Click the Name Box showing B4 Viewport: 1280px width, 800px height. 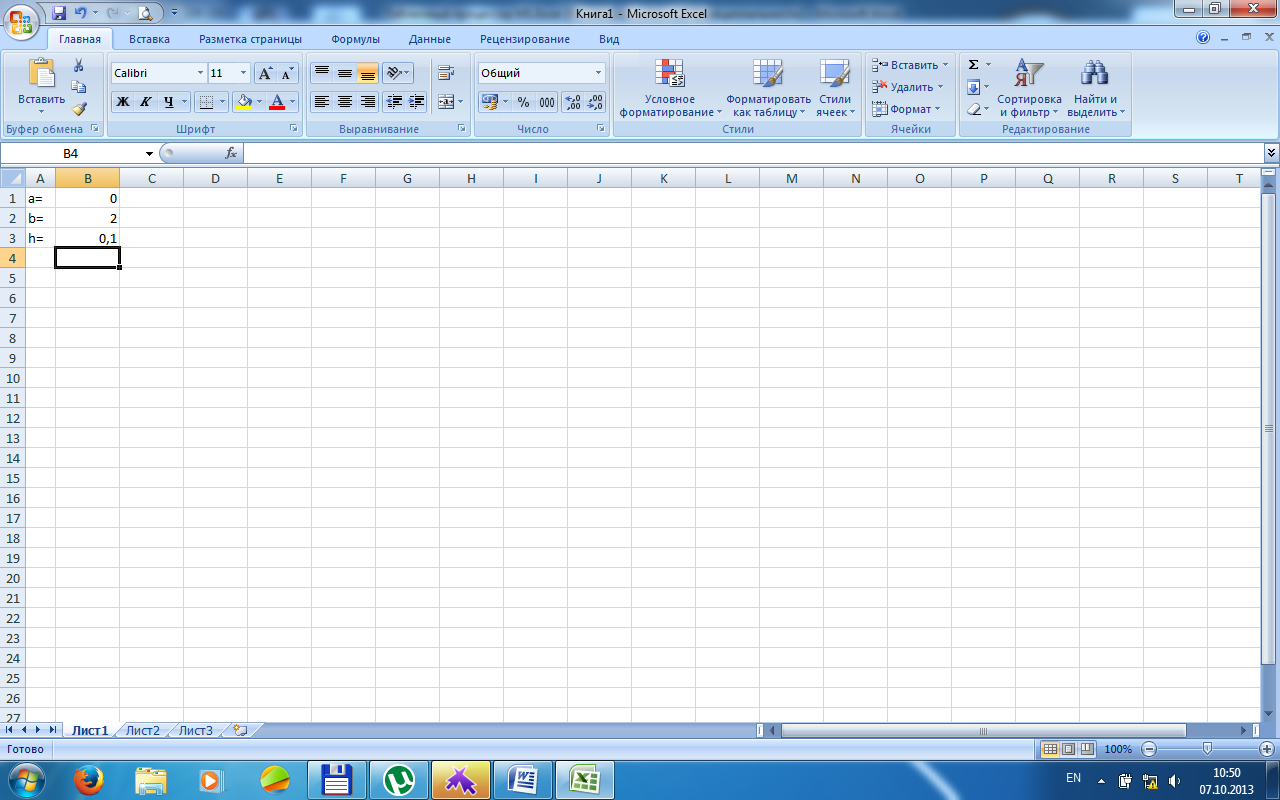point(70,153)
